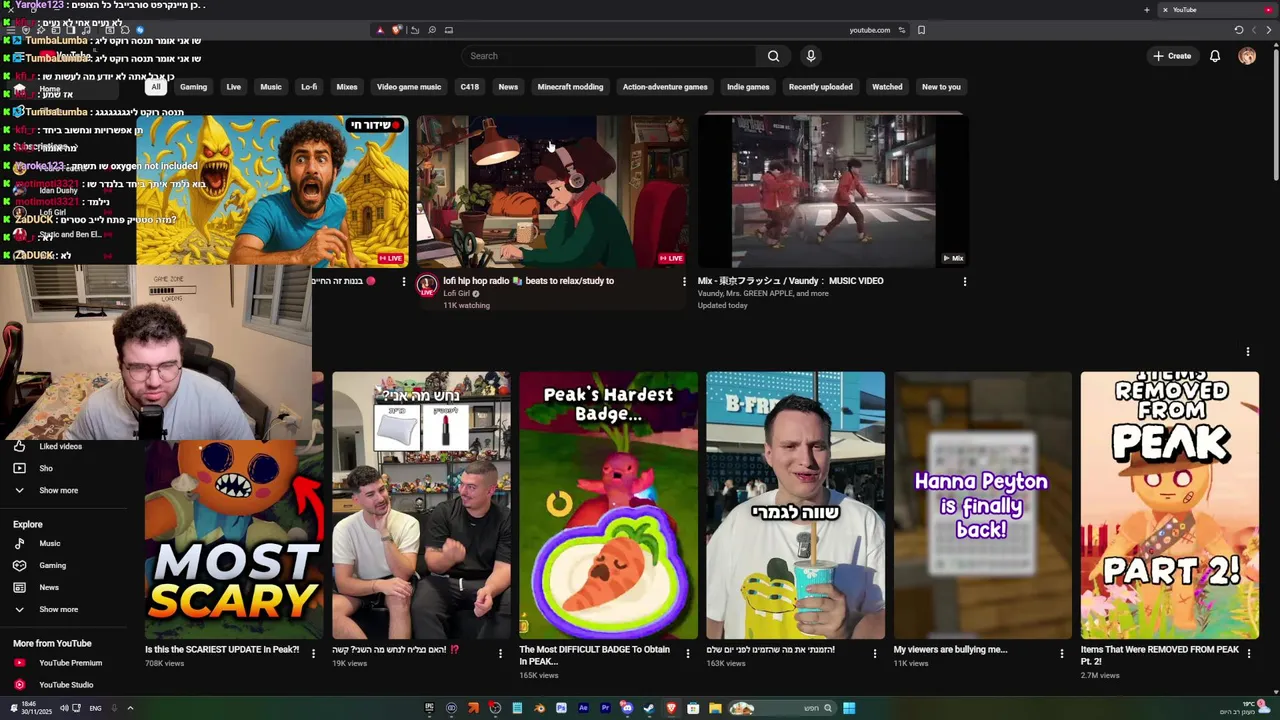Viewport: 1280px width, 720px height.
Task: Open a new browser tab with plus
Action: tap(1147, 10)
